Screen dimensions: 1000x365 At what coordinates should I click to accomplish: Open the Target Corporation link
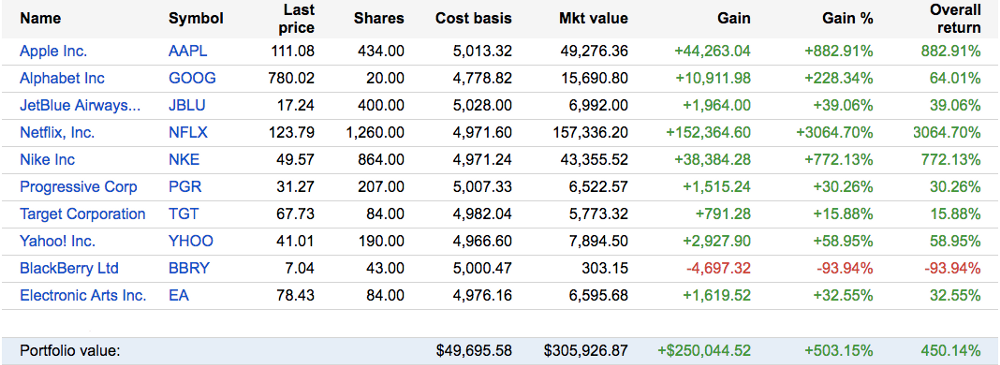(82, 214)
